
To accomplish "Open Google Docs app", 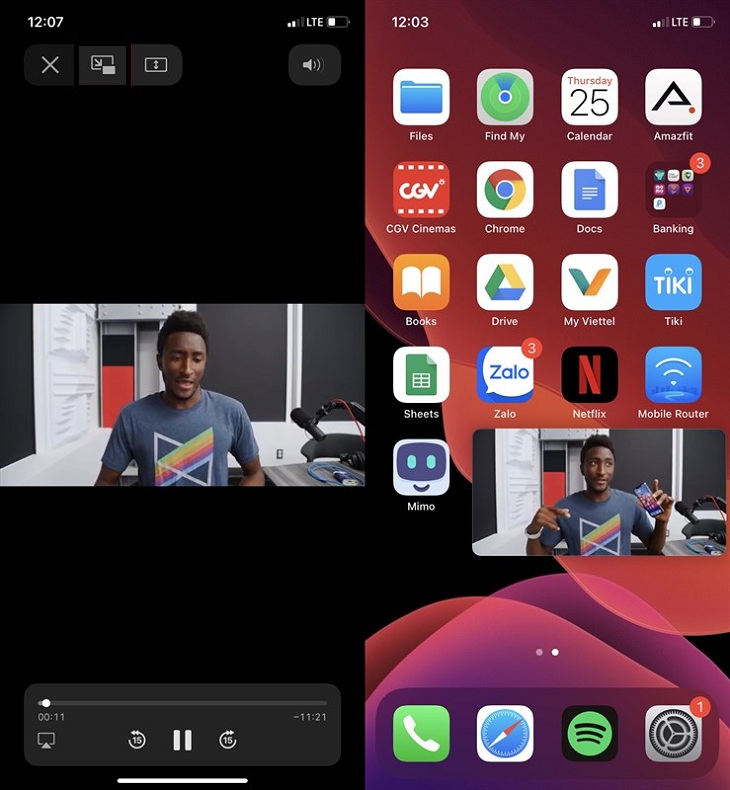I will (589, 189).
